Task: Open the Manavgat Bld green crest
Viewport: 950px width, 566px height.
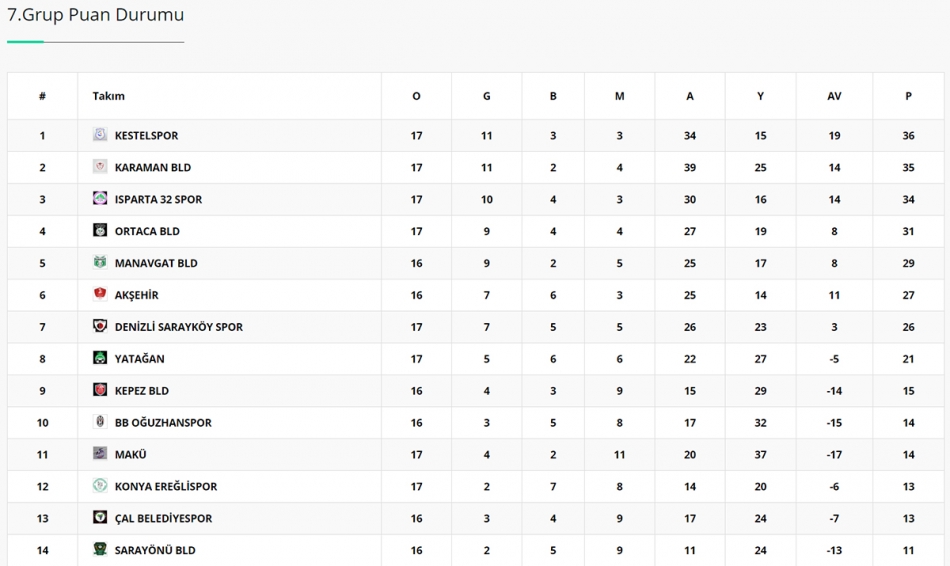Action: pos(100,262)
